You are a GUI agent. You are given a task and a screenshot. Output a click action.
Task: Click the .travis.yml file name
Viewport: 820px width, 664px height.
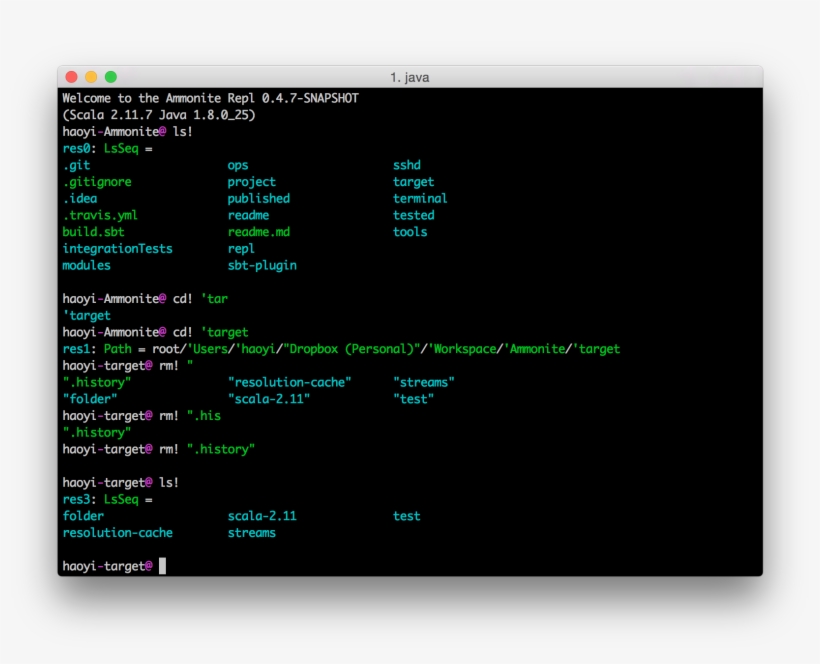click(100, 215)
